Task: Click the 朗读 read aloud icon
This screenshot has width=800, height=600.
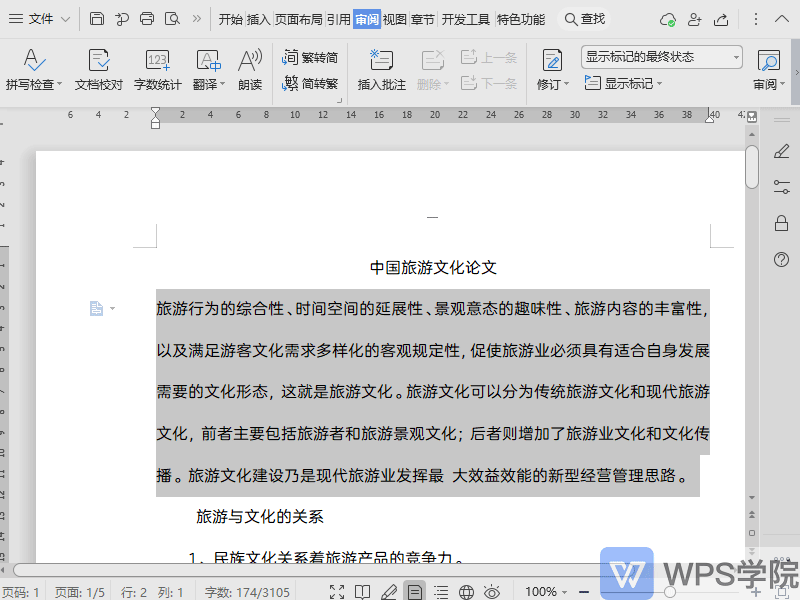Action: click(250, 69)
